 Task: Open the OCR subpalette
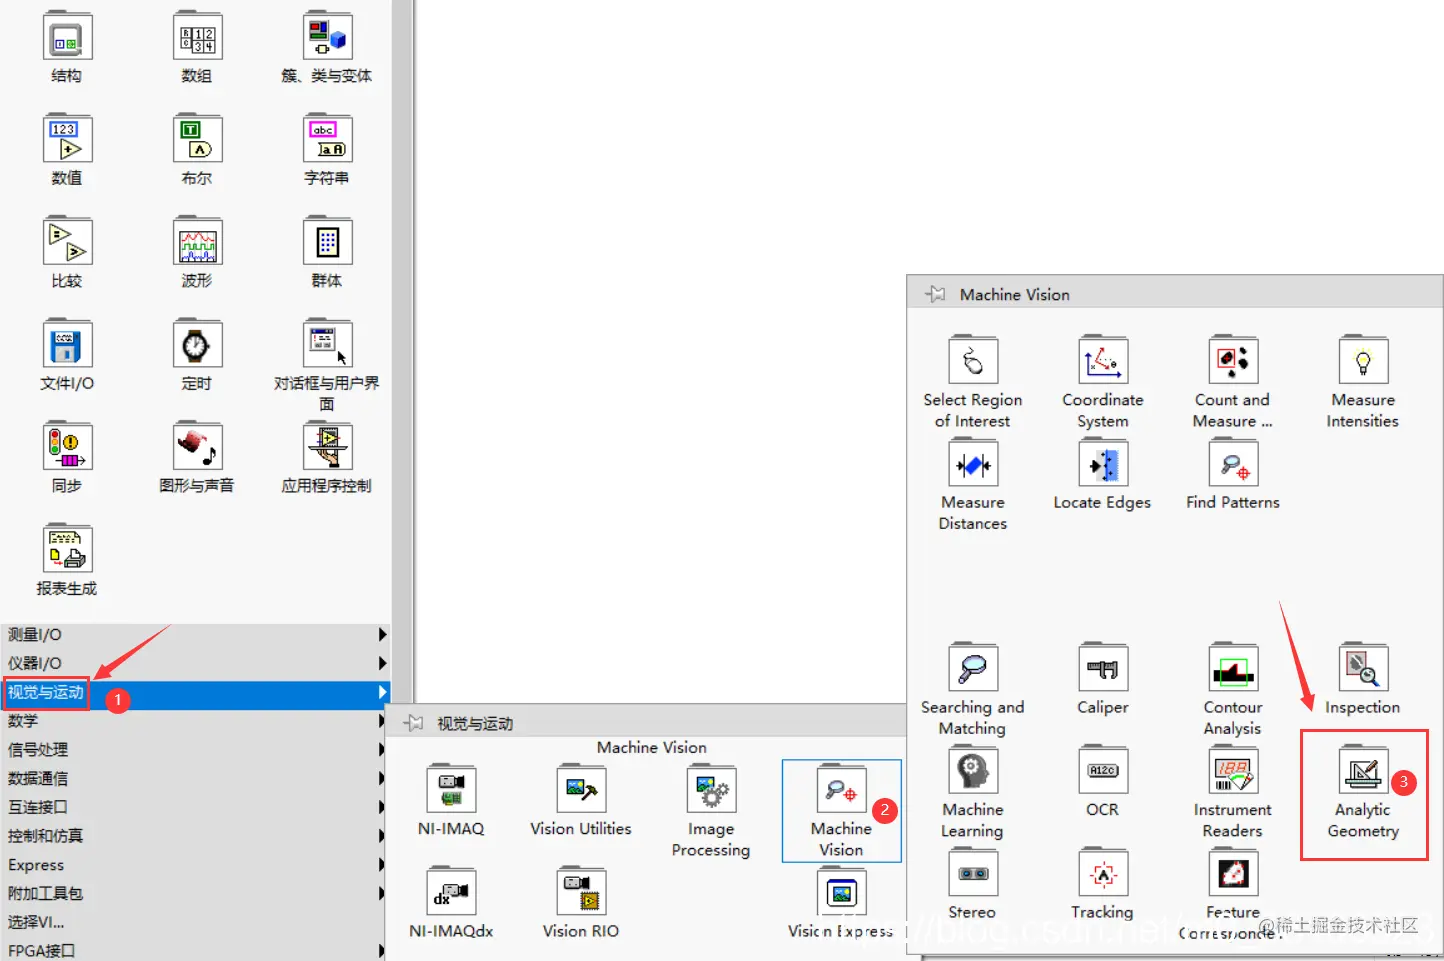tap(1103, 771)
